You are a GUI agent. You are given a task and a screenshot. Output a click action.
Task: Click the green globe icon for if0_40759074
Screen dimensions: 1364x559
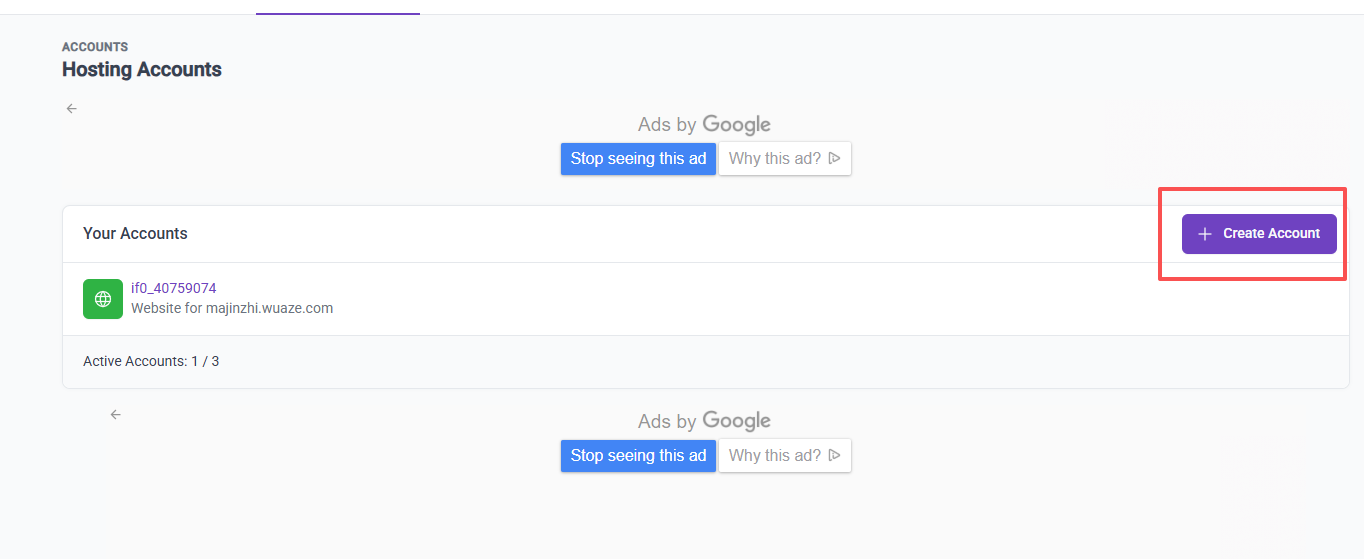(102, 299)
